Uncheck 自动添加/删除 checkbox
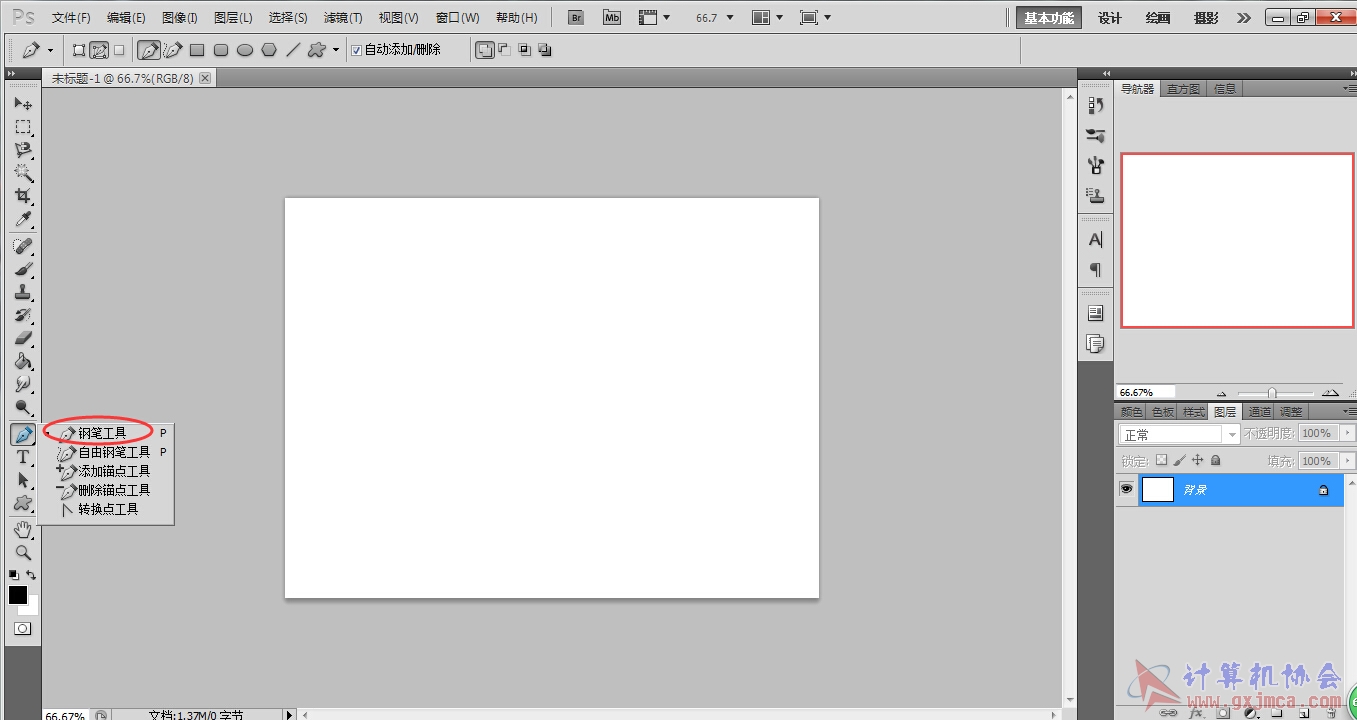The image size is (1357, 720). pos(356,50)
